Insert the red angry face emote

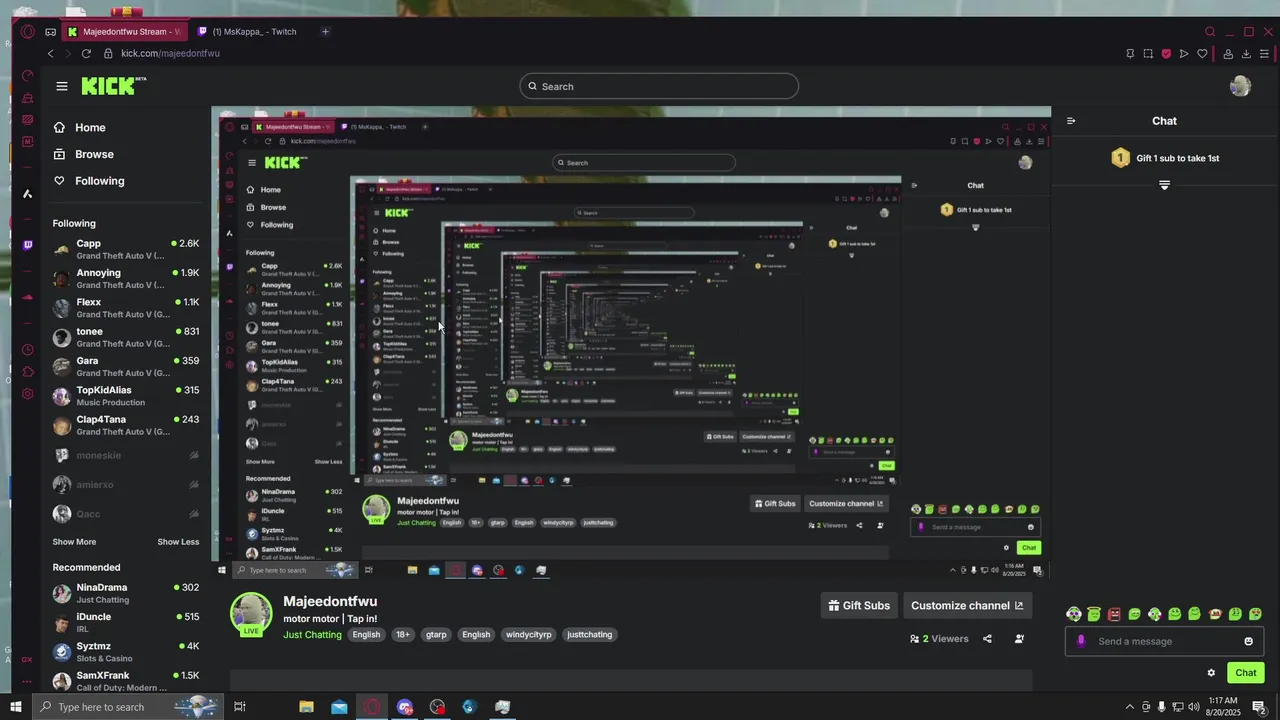(1114, 614)
